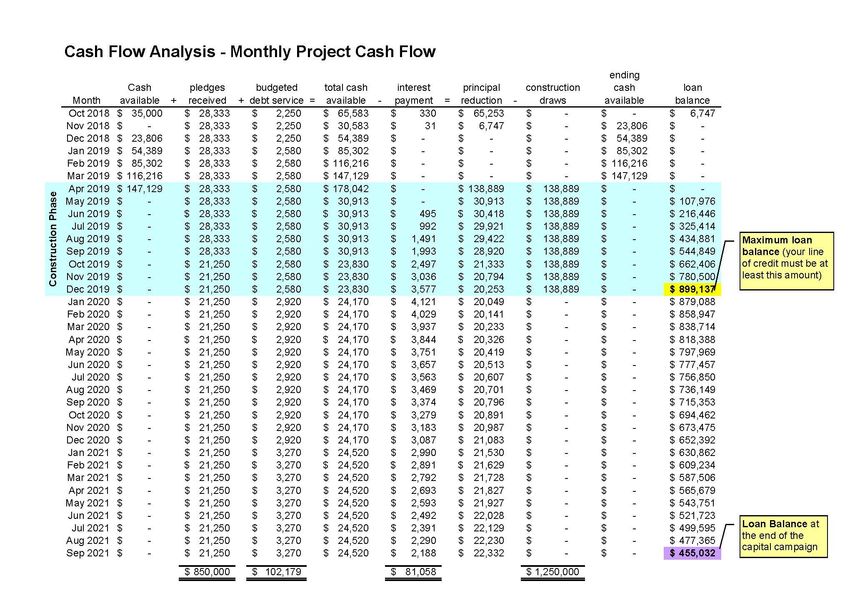
Task: Click the May 2020 principal reduction 20,419
Action: click(488, 352)
